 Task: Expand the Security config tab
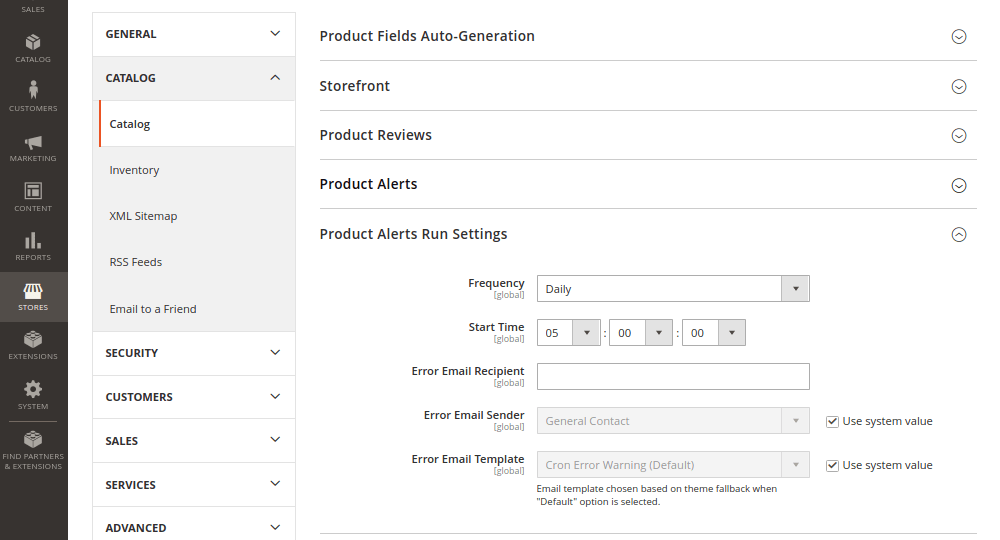tap(194, 353)
